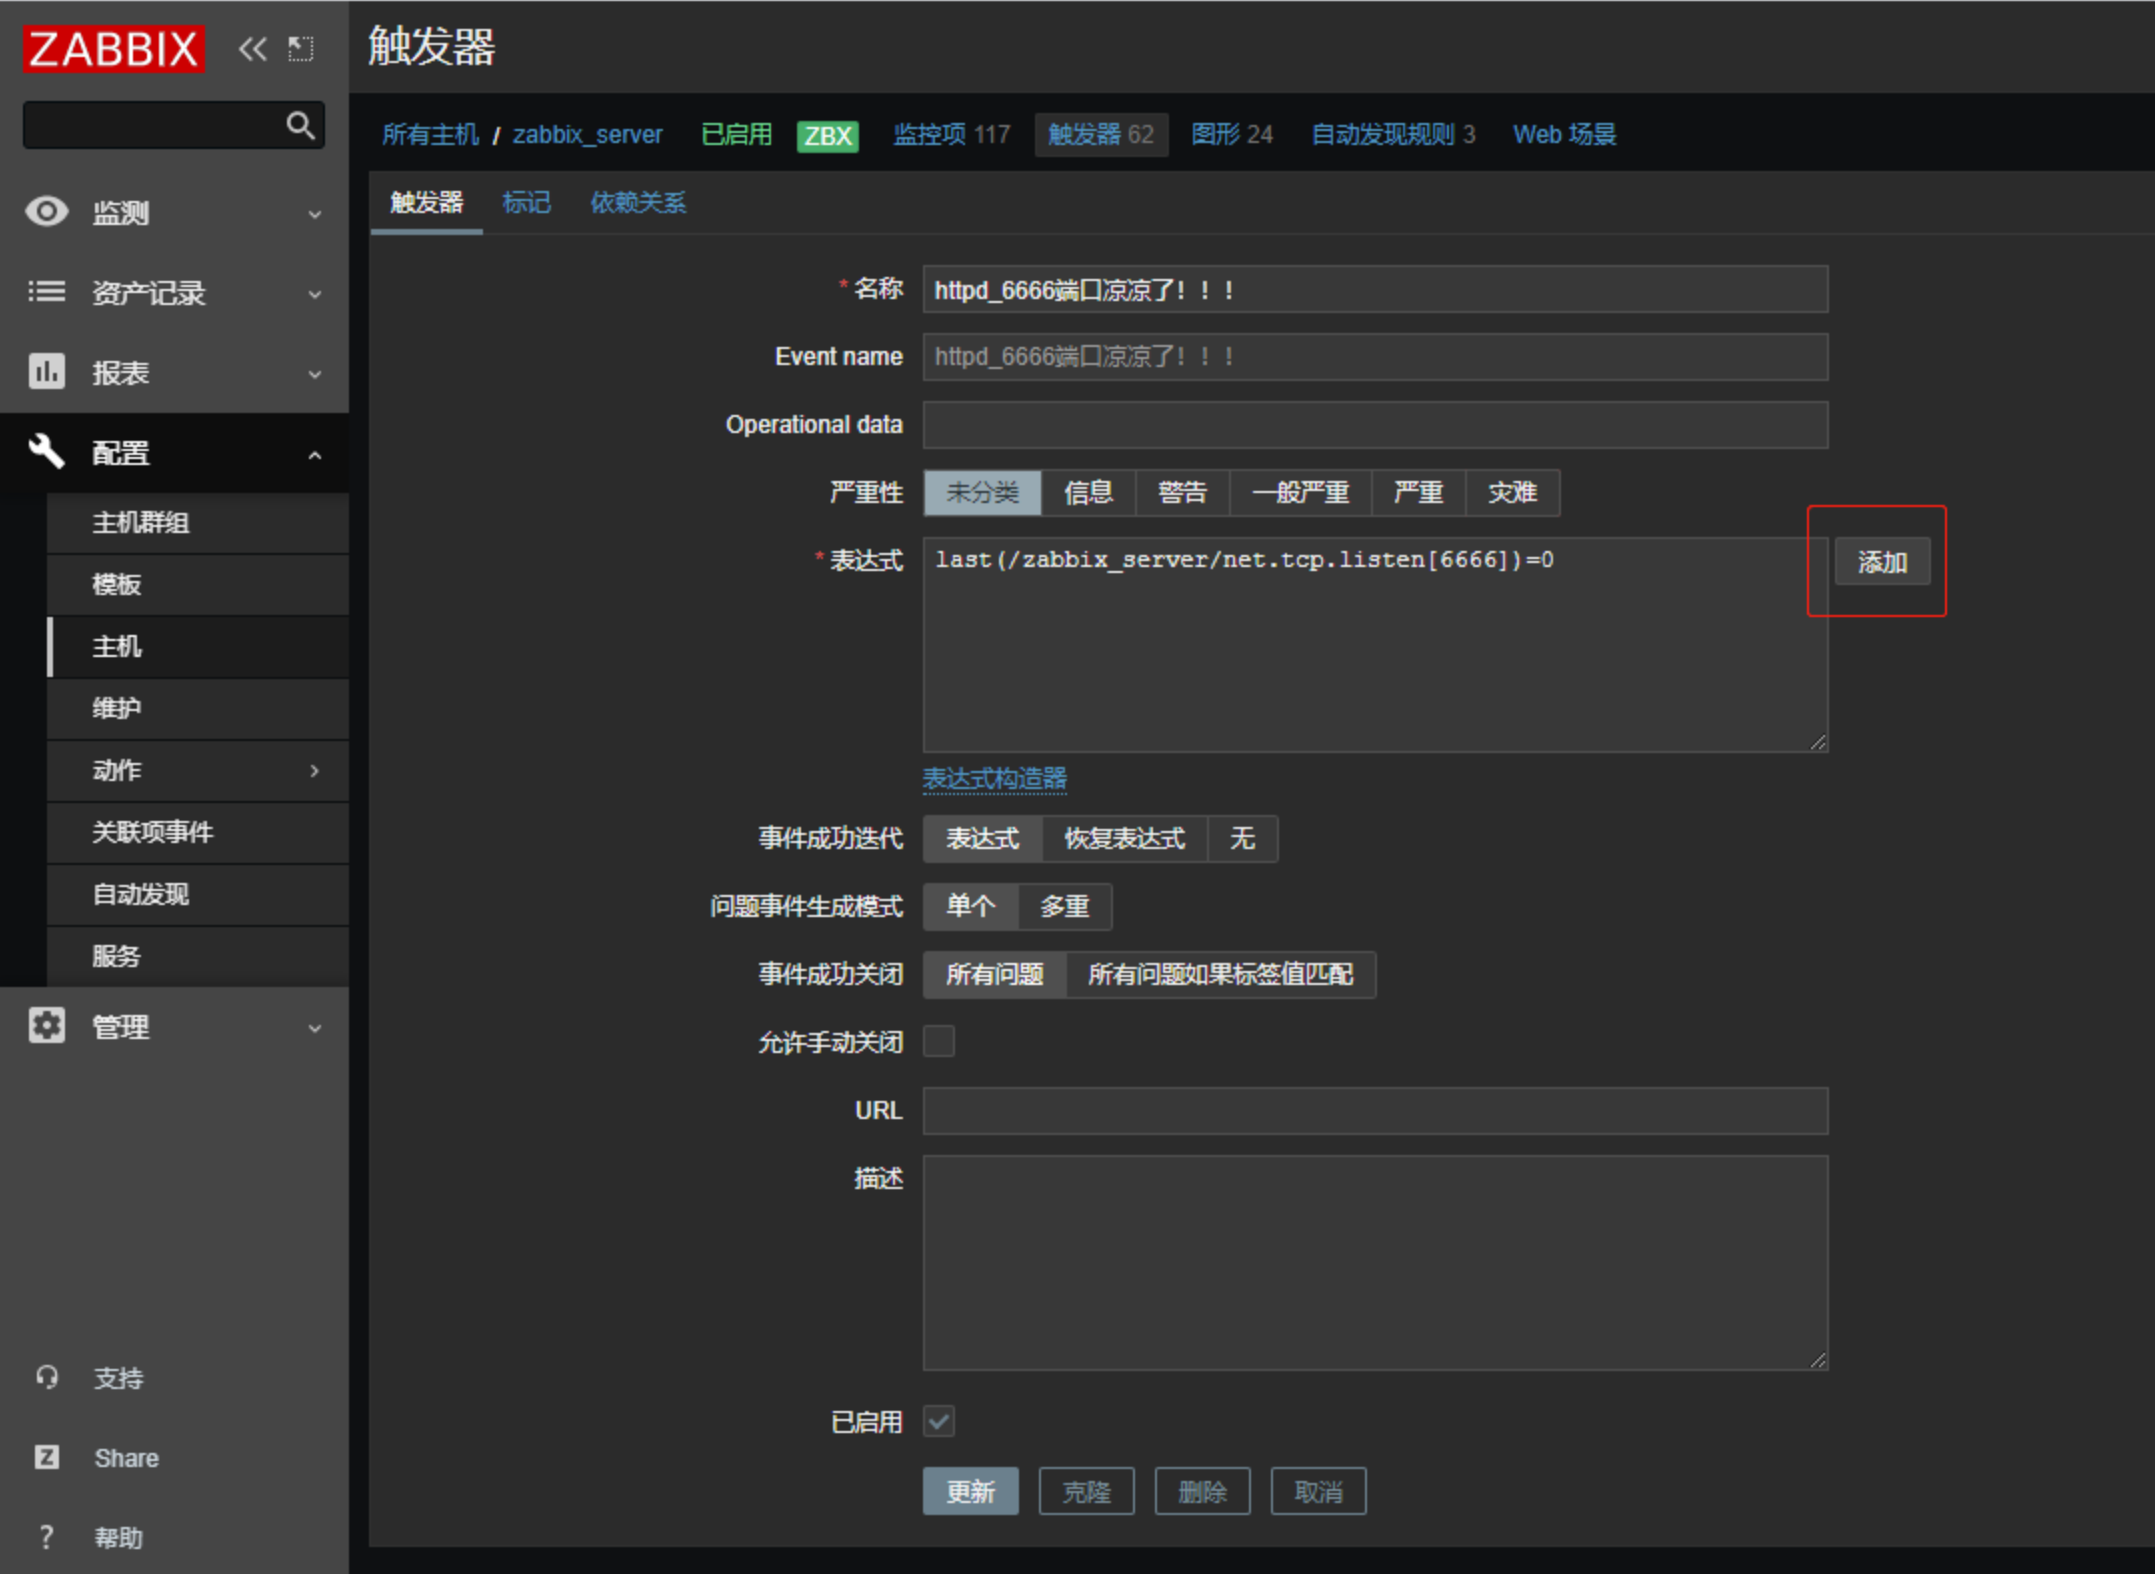Viewport: 2155px width, 1574px height.
Task: Click into the URL input field
Action: 1374,1111
